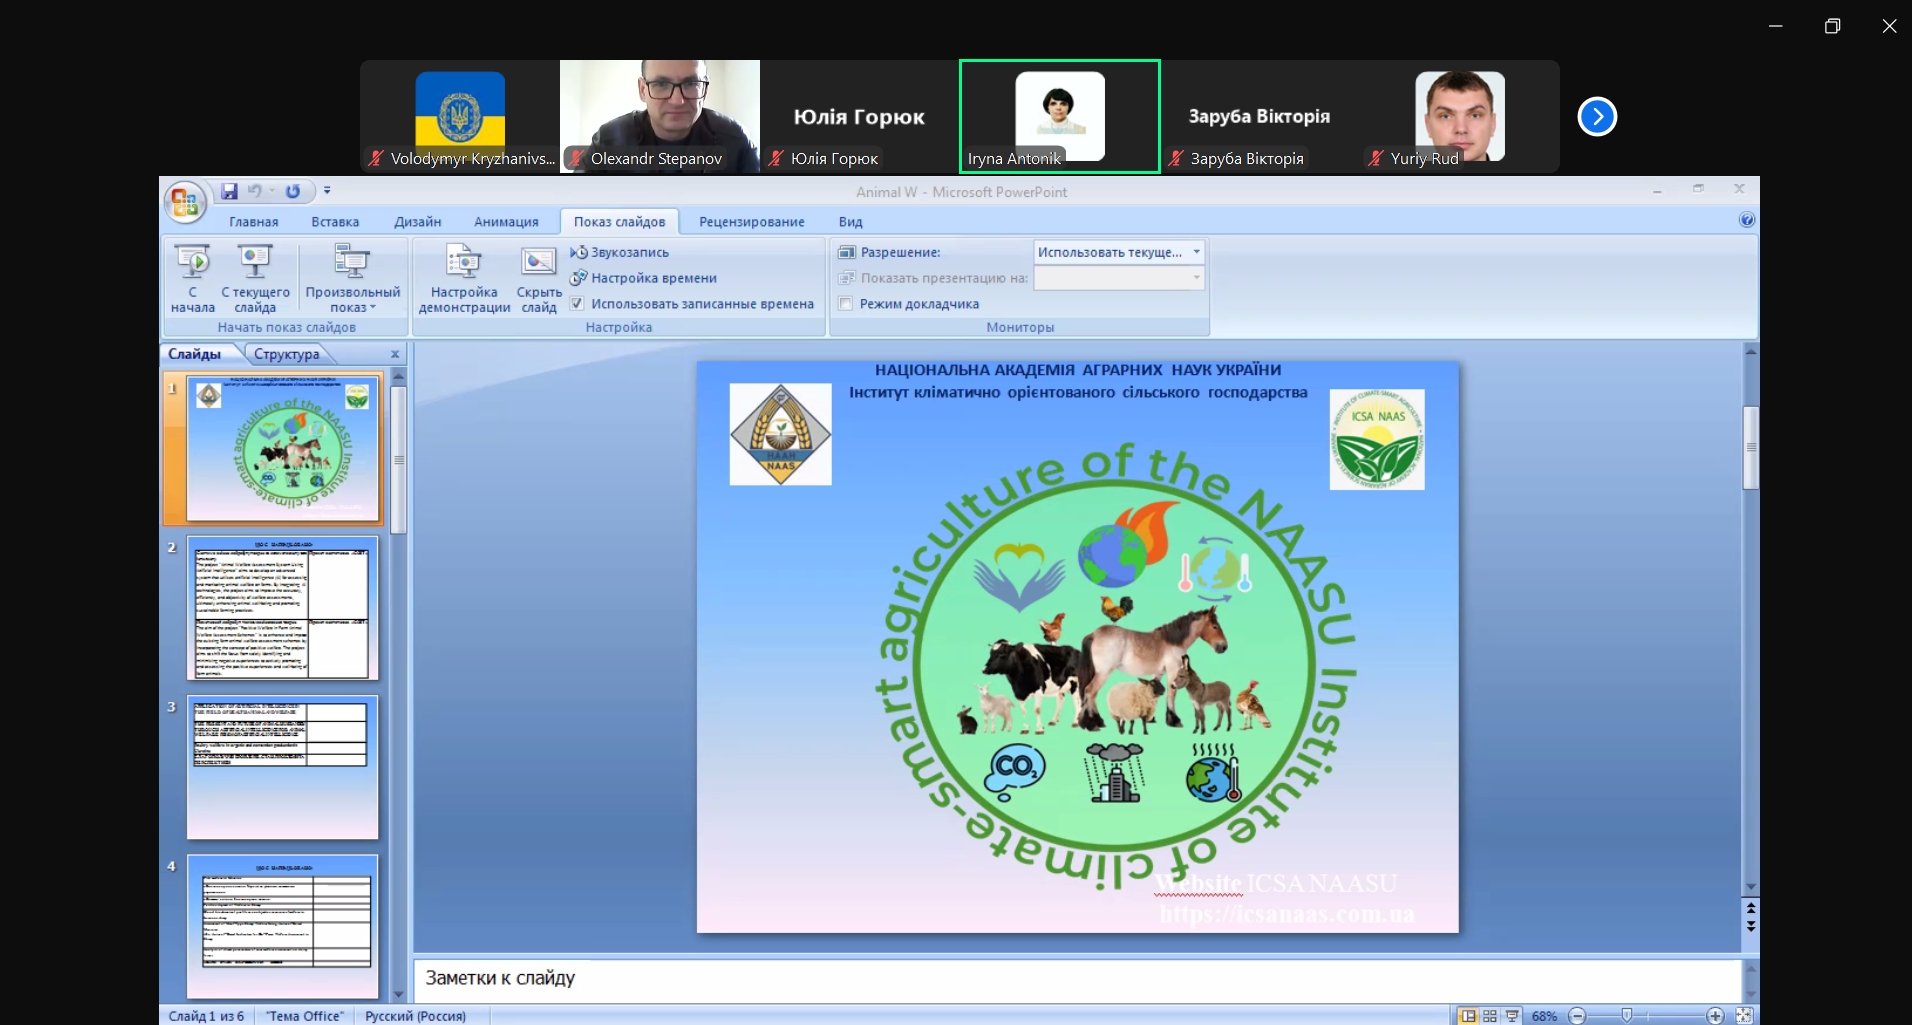Start slideshow from current slide
The height and width of the screenshot is (1025, 1912).
pos(255,277)
